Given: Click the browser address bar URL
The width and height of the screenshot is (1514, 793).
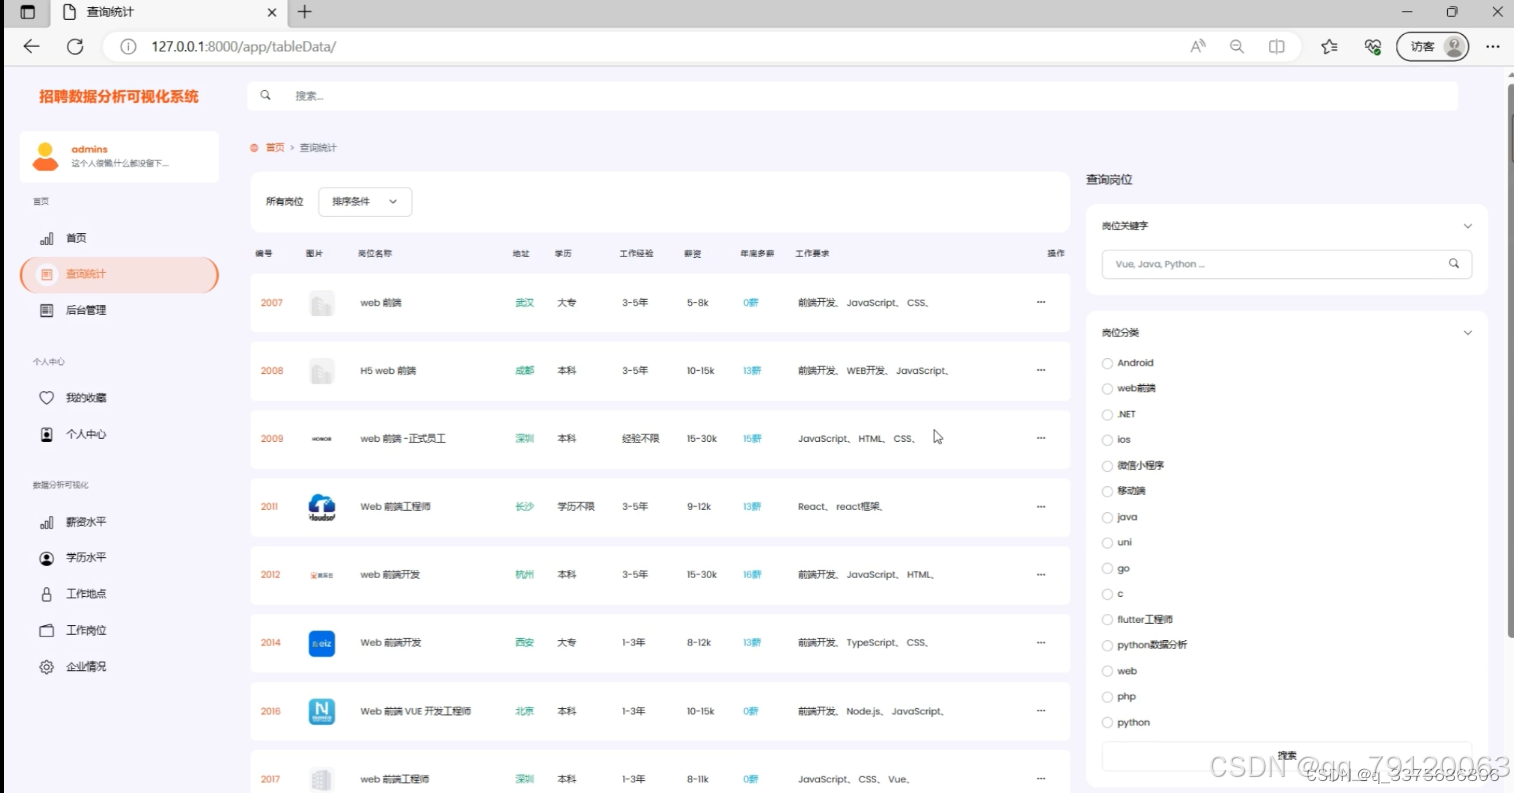Looking at the screenshot, I should 244,46.
